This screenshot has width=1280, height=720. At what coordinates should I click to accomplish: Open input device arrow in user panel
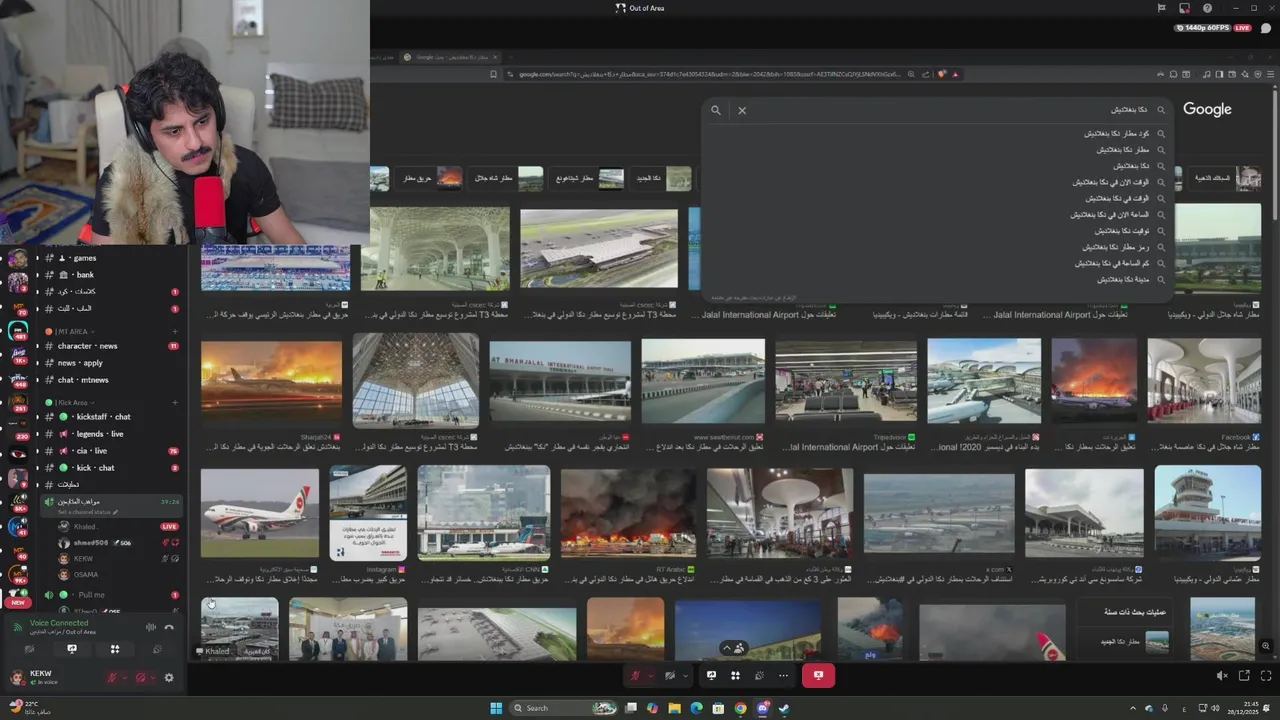click(x=125, y=677)
